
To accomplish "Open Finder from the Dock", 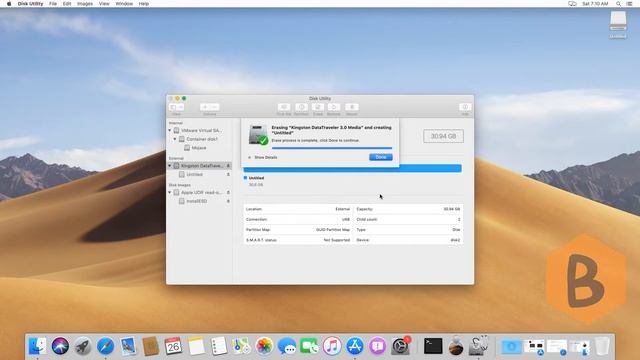I will (x=37, y=346).
